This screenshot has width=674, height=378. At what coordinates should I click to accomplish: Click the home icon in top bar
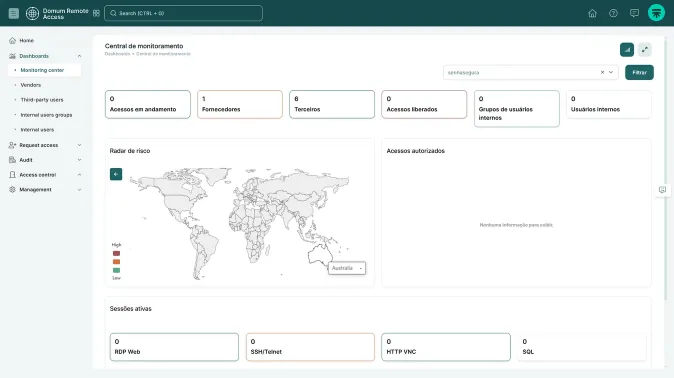pyautogui.click(x=592, y=13)
